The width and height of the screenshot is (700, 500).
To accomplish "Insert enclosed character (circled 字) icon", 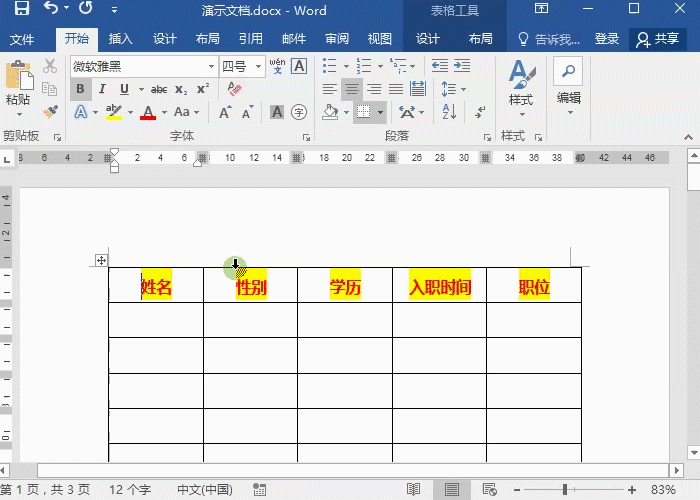I will pos(299,112).
